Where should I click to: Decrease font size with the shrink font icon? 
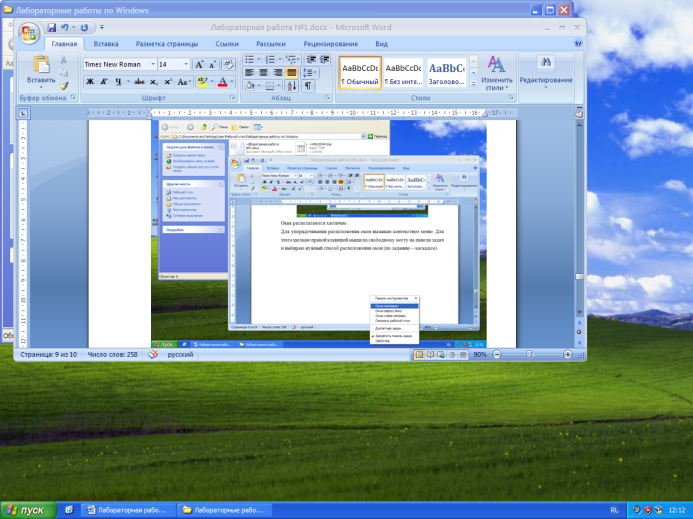213,65
